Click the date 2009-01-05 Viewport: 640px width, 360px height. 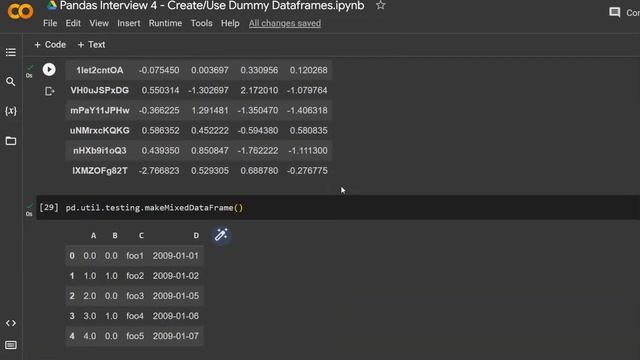tap(176, 296)
